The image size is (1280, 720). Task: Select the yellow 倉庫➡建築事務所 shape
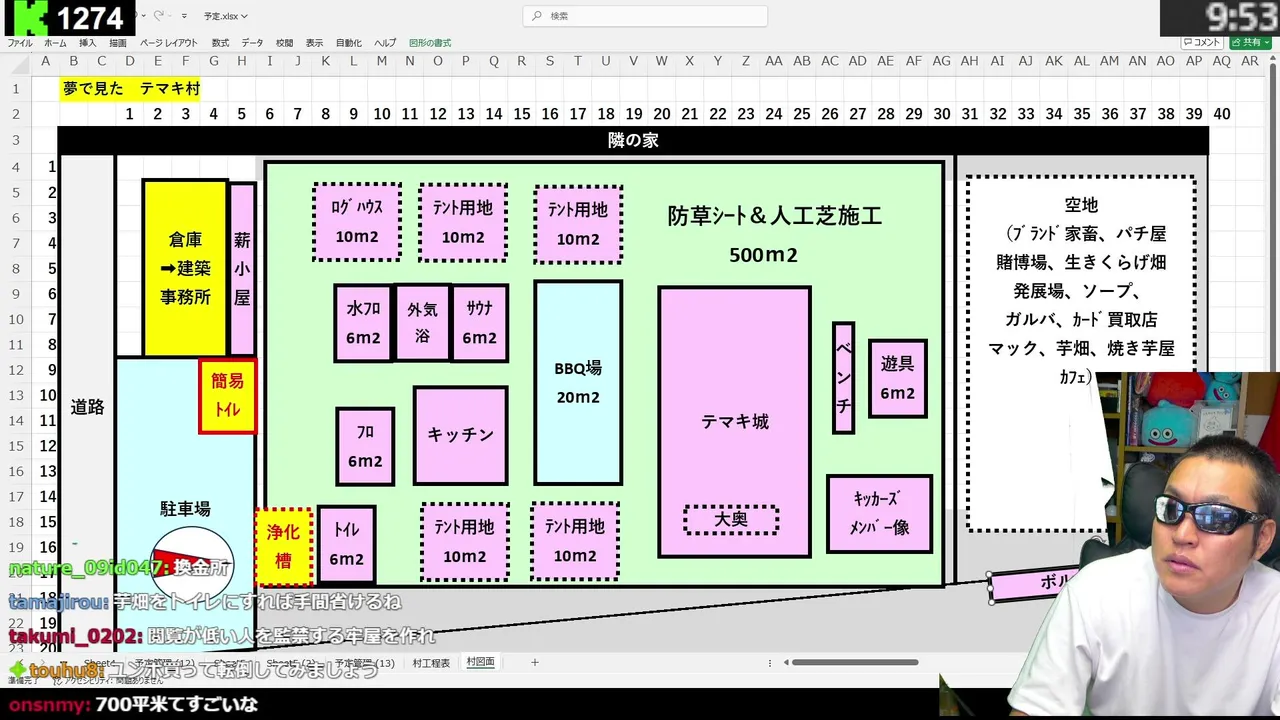185,268
